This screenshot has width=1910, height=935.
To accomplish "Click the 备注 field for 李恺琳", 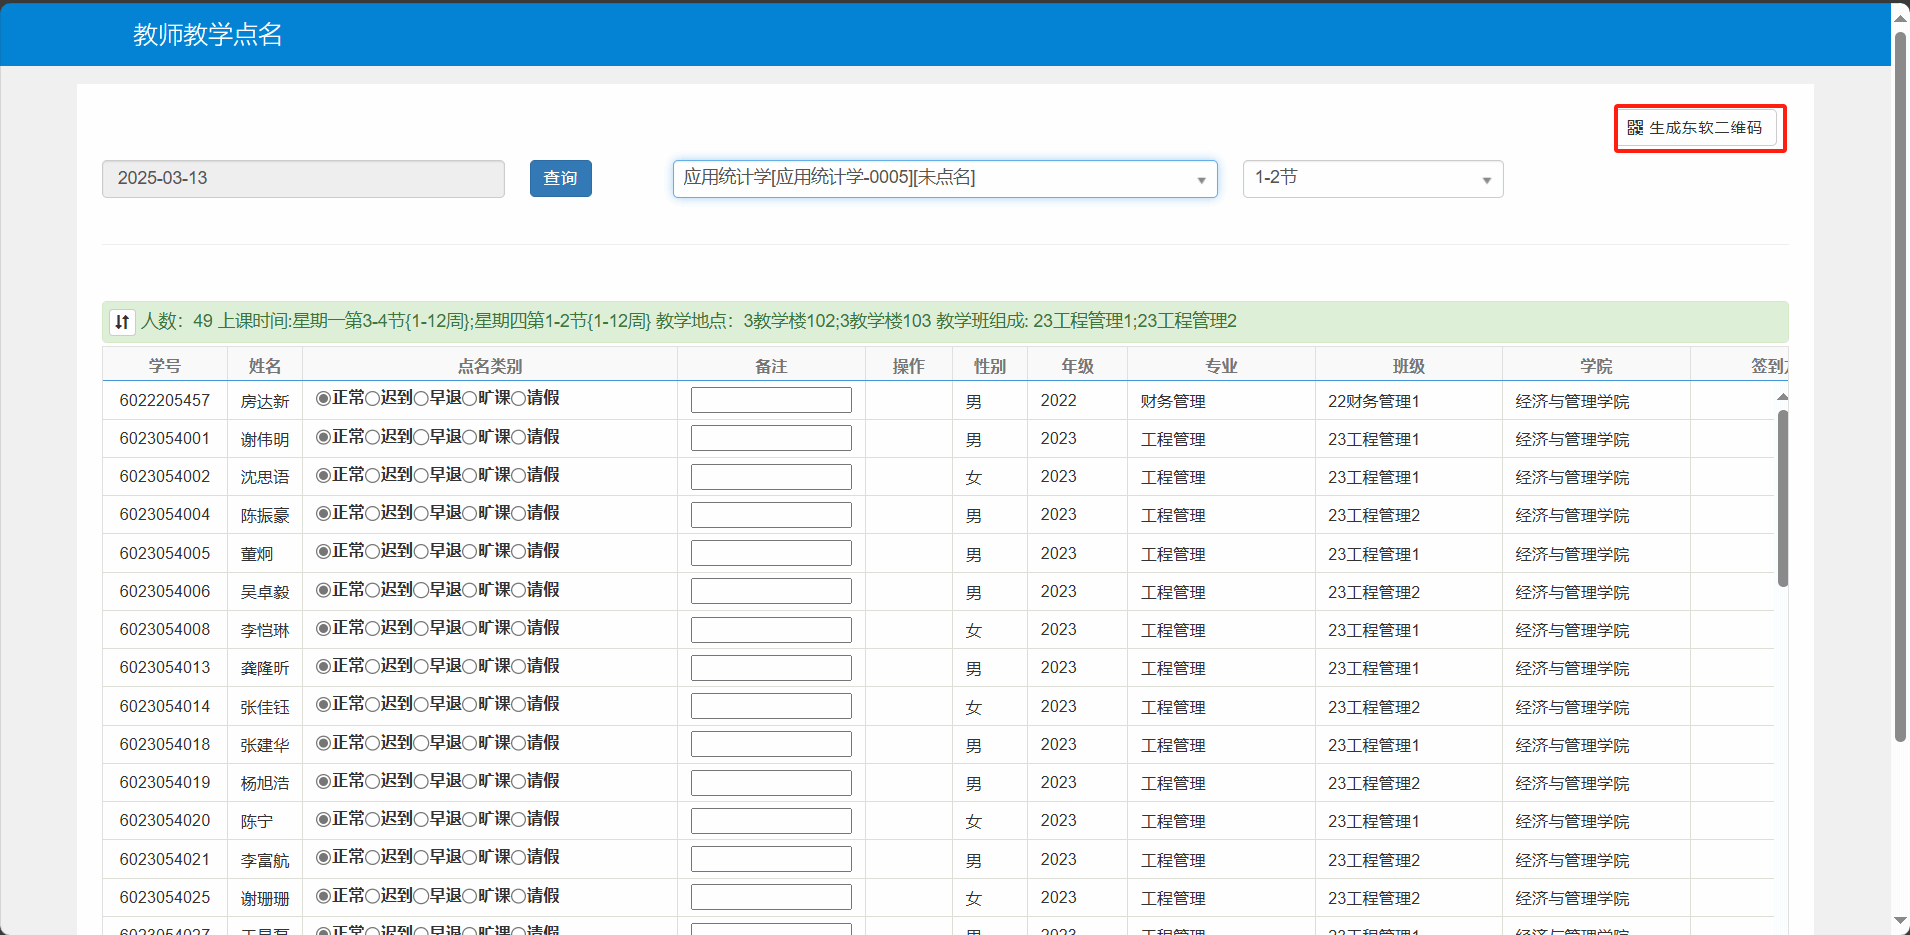I will click(771, 629).
